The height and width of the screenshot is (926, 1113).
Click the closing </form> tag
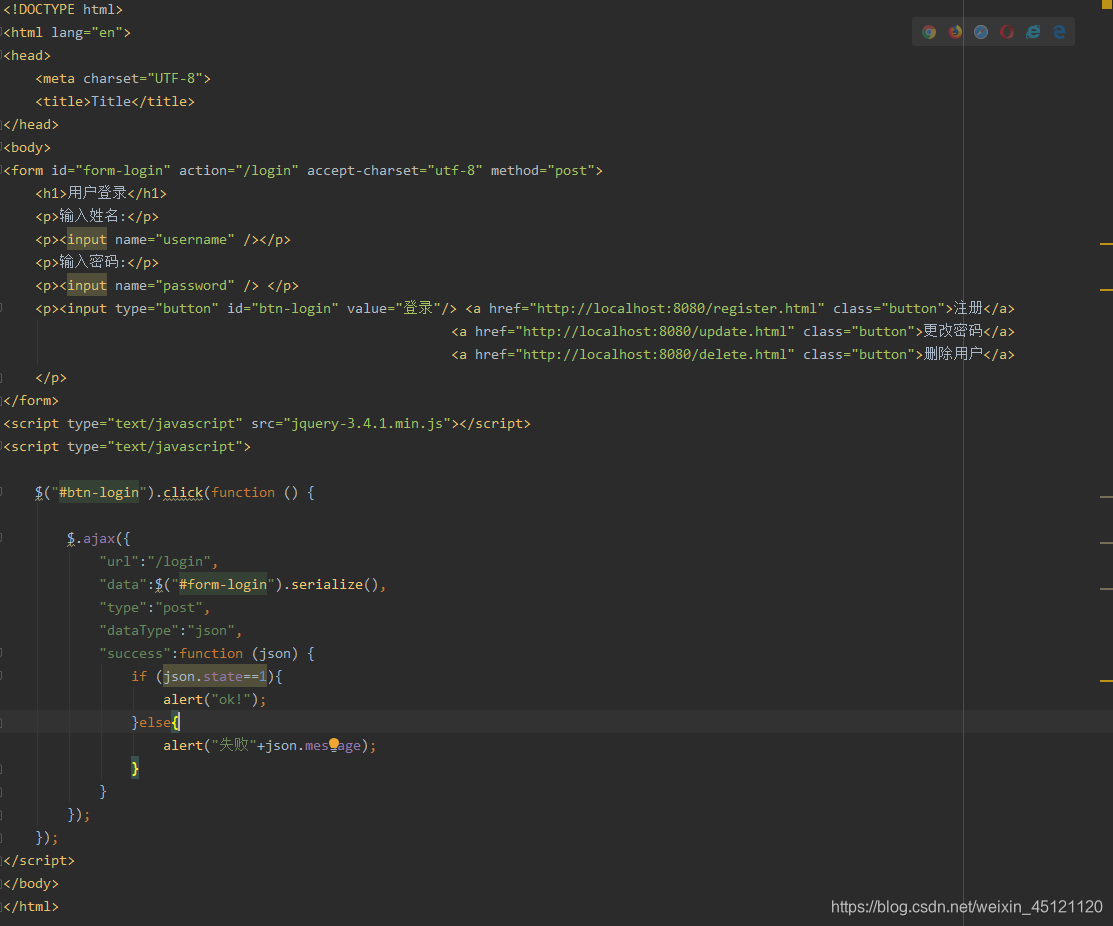click(31, 400)
